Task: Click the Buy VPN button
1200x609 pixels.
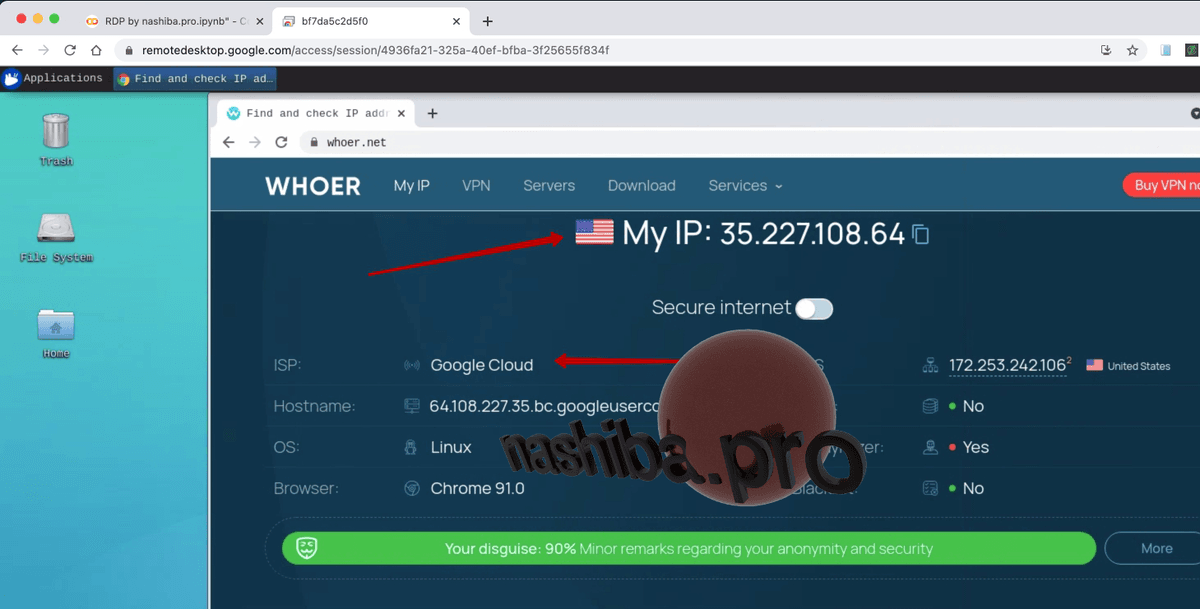Action: [x=1161, y=186]
